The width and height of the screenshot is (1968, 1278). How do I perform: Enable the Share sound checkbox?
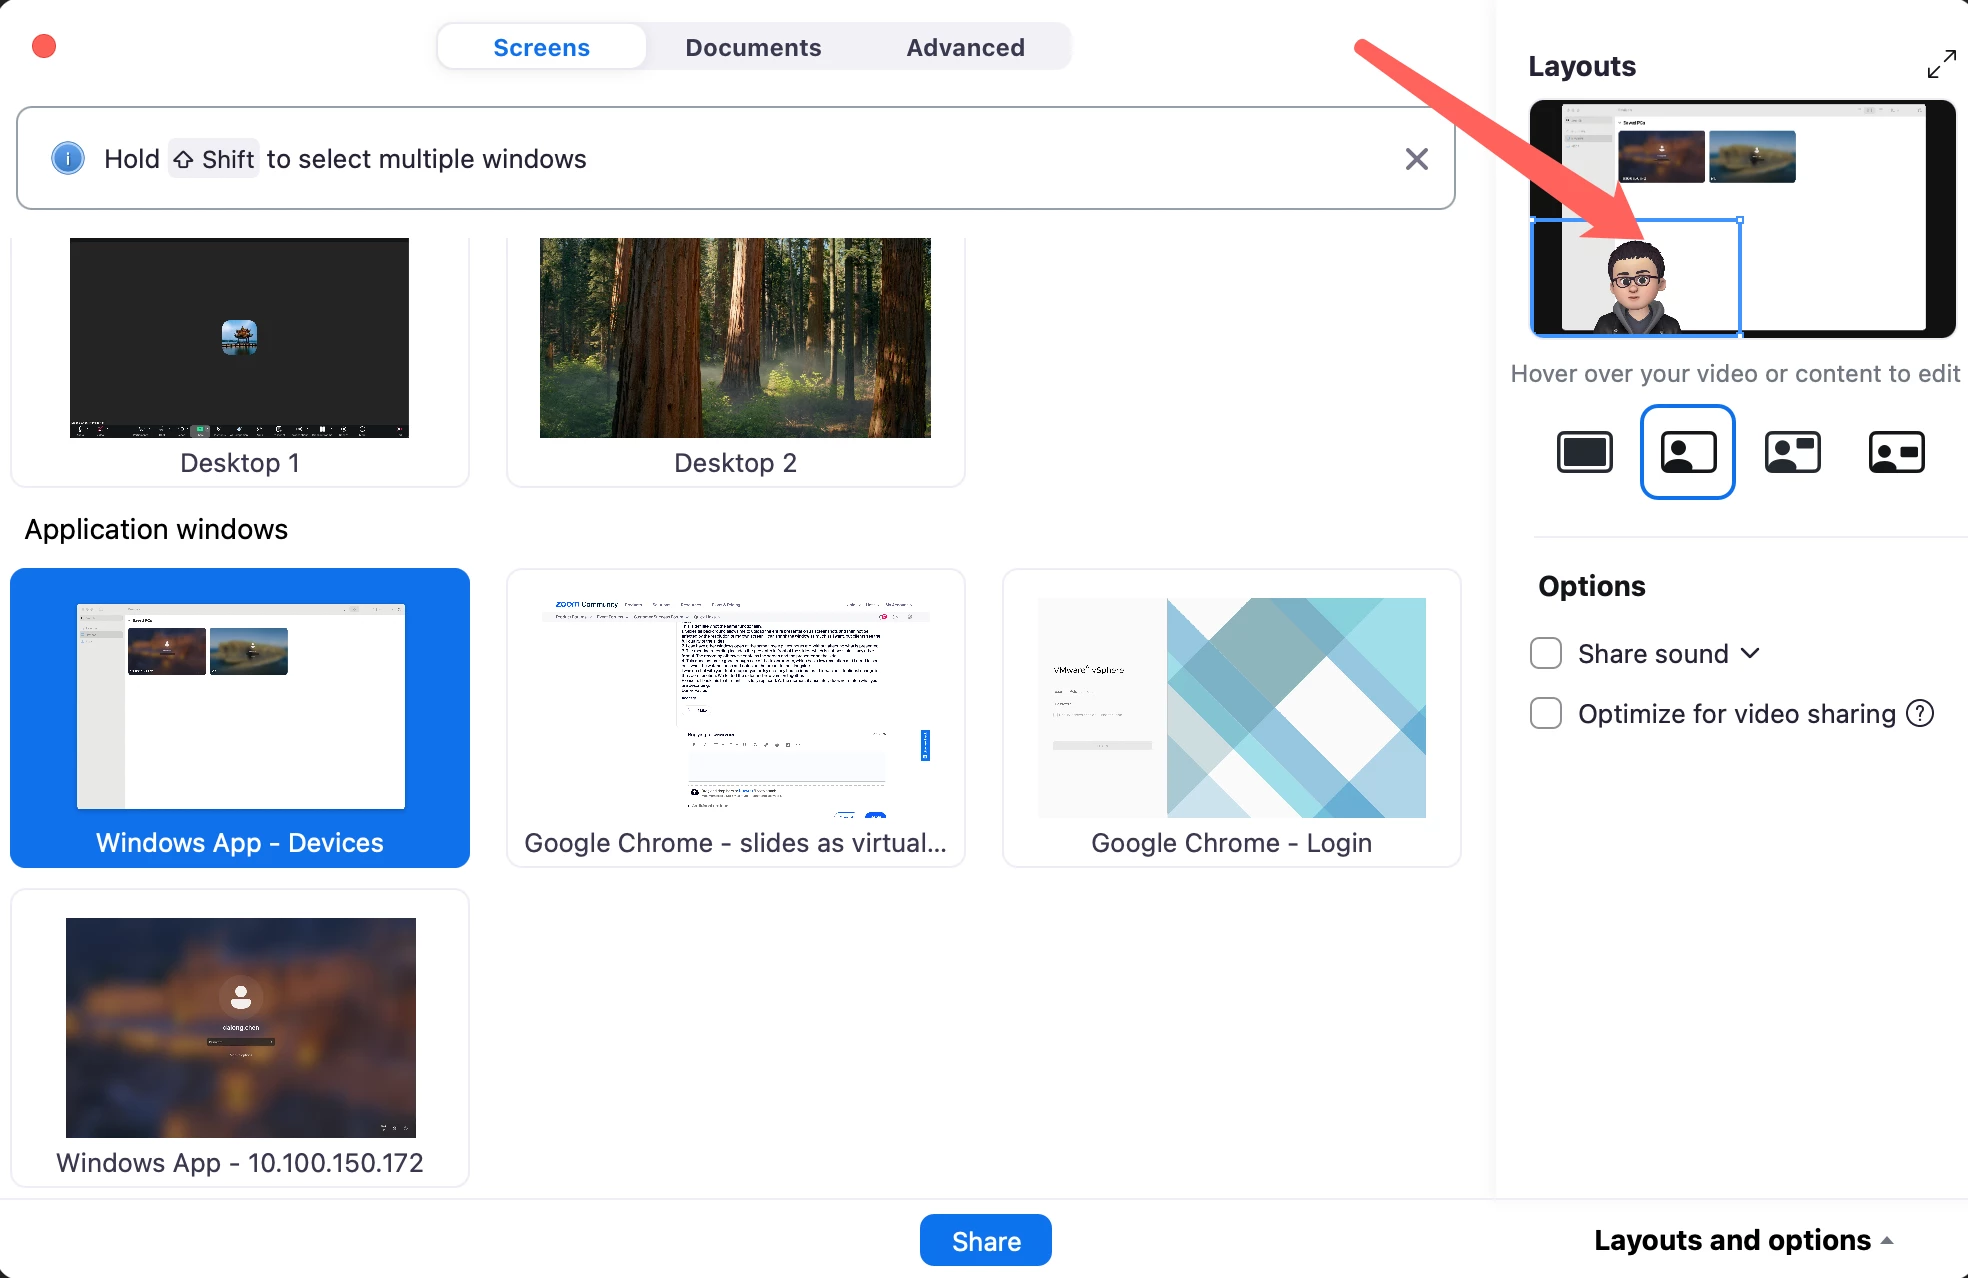pyautogui.click(x=1546, y=653)
